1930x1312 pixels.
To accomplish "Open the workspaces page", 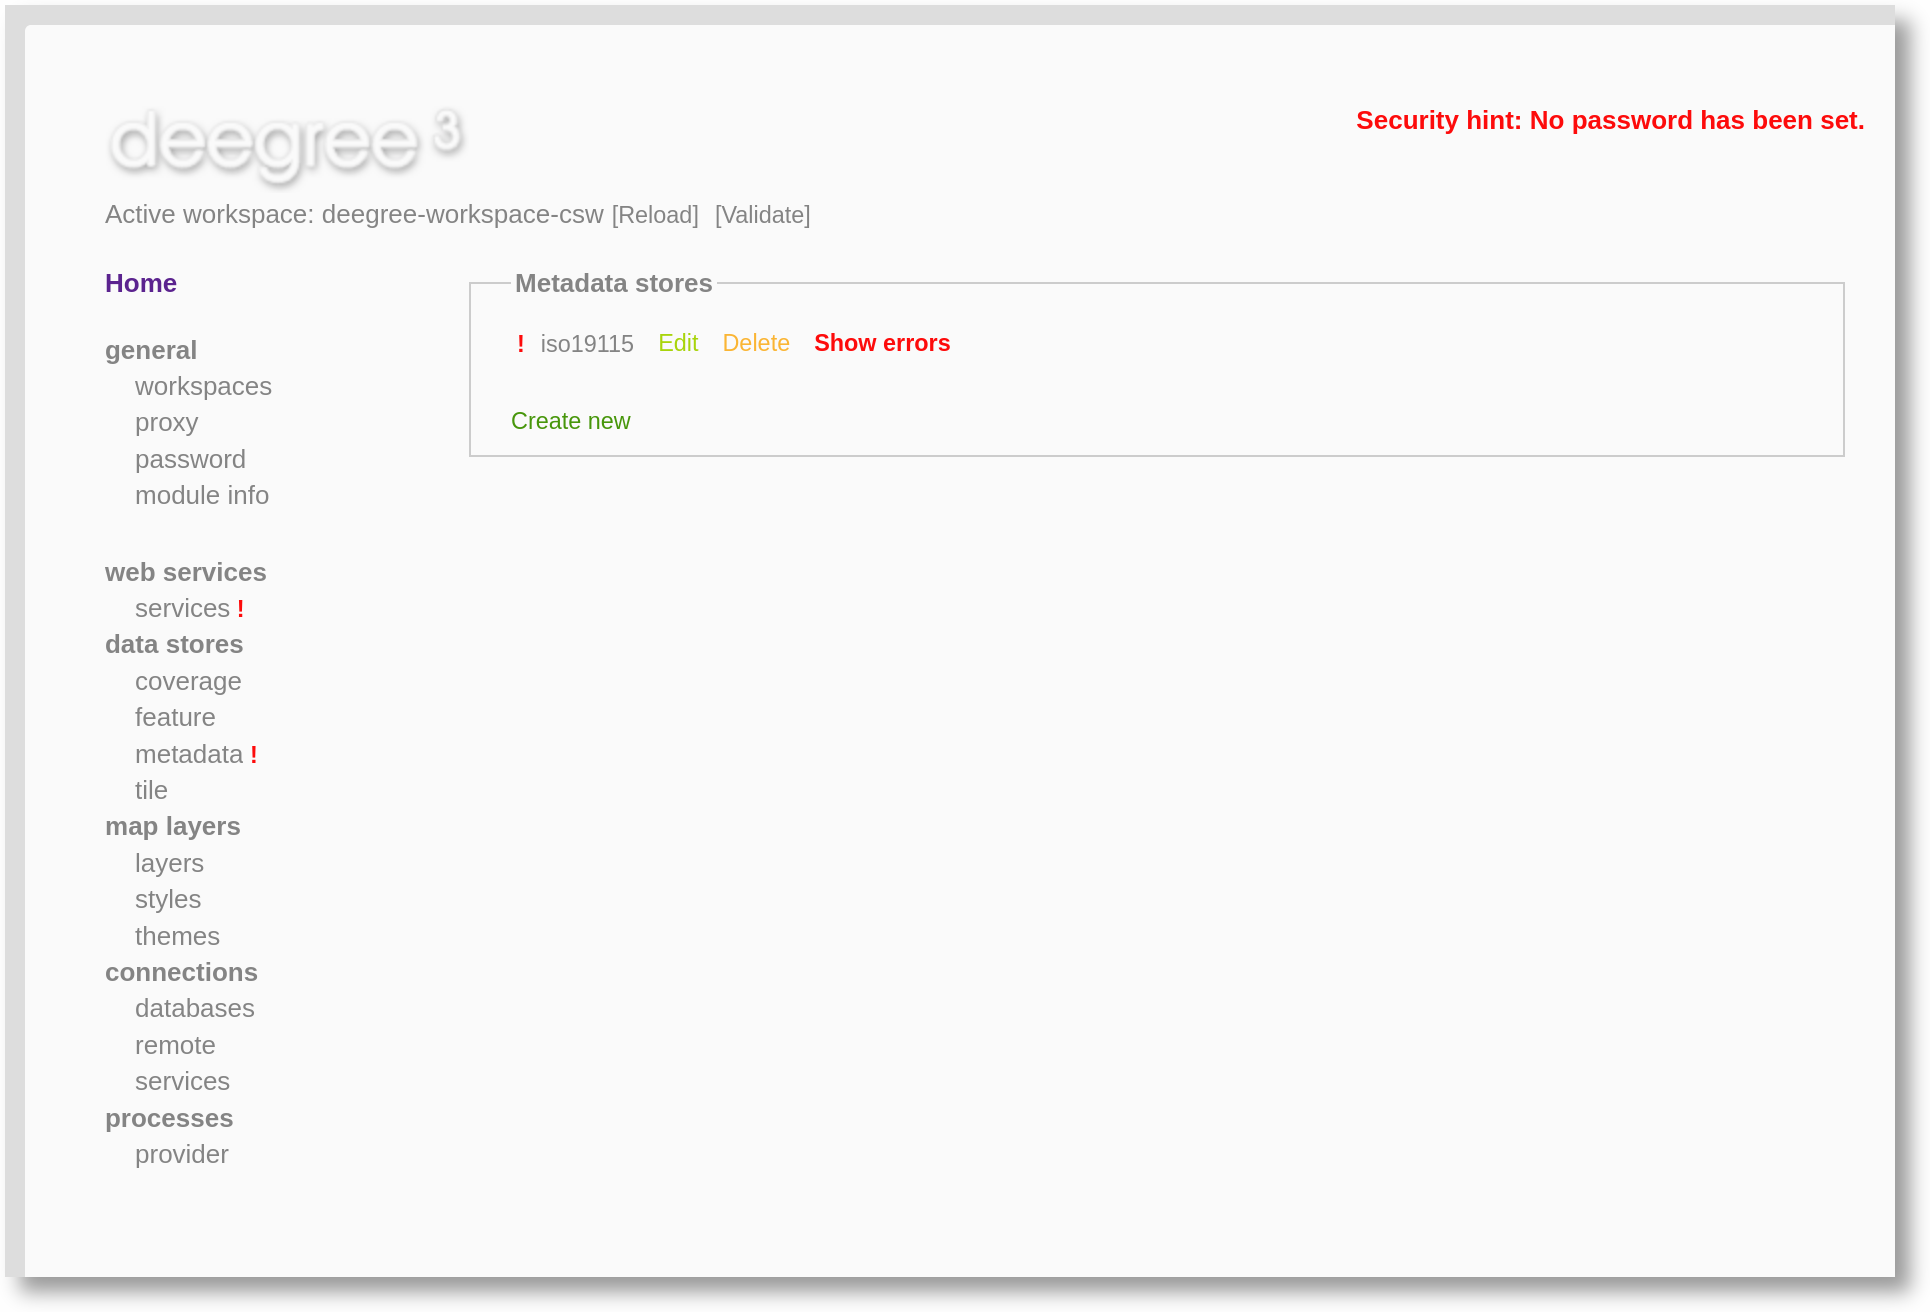I will [203, 386].
